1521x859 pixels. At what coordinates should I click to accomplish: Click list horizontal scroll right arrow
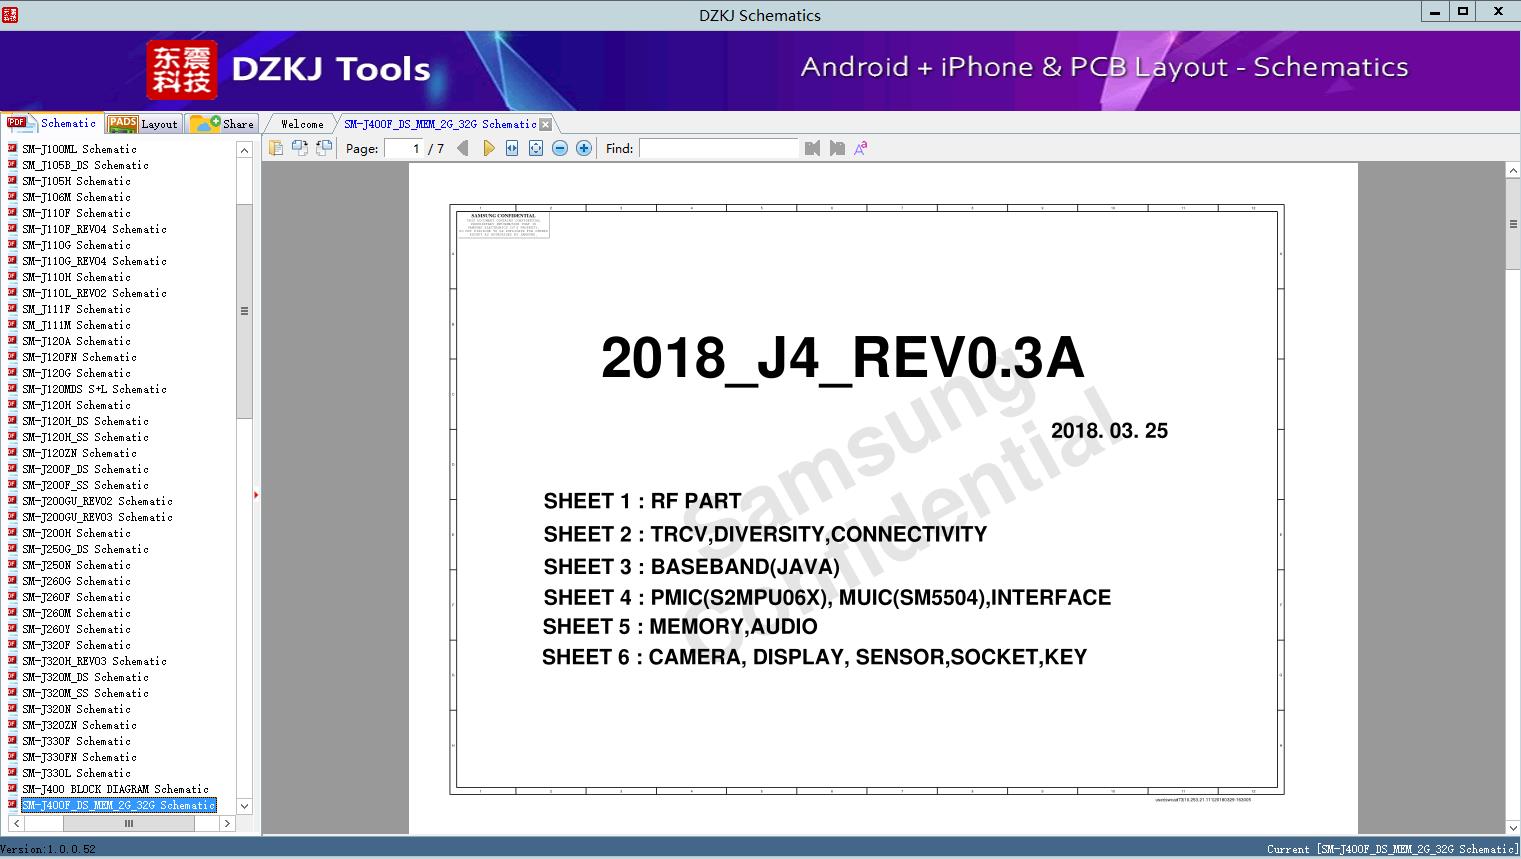click(x=227, y=824)
